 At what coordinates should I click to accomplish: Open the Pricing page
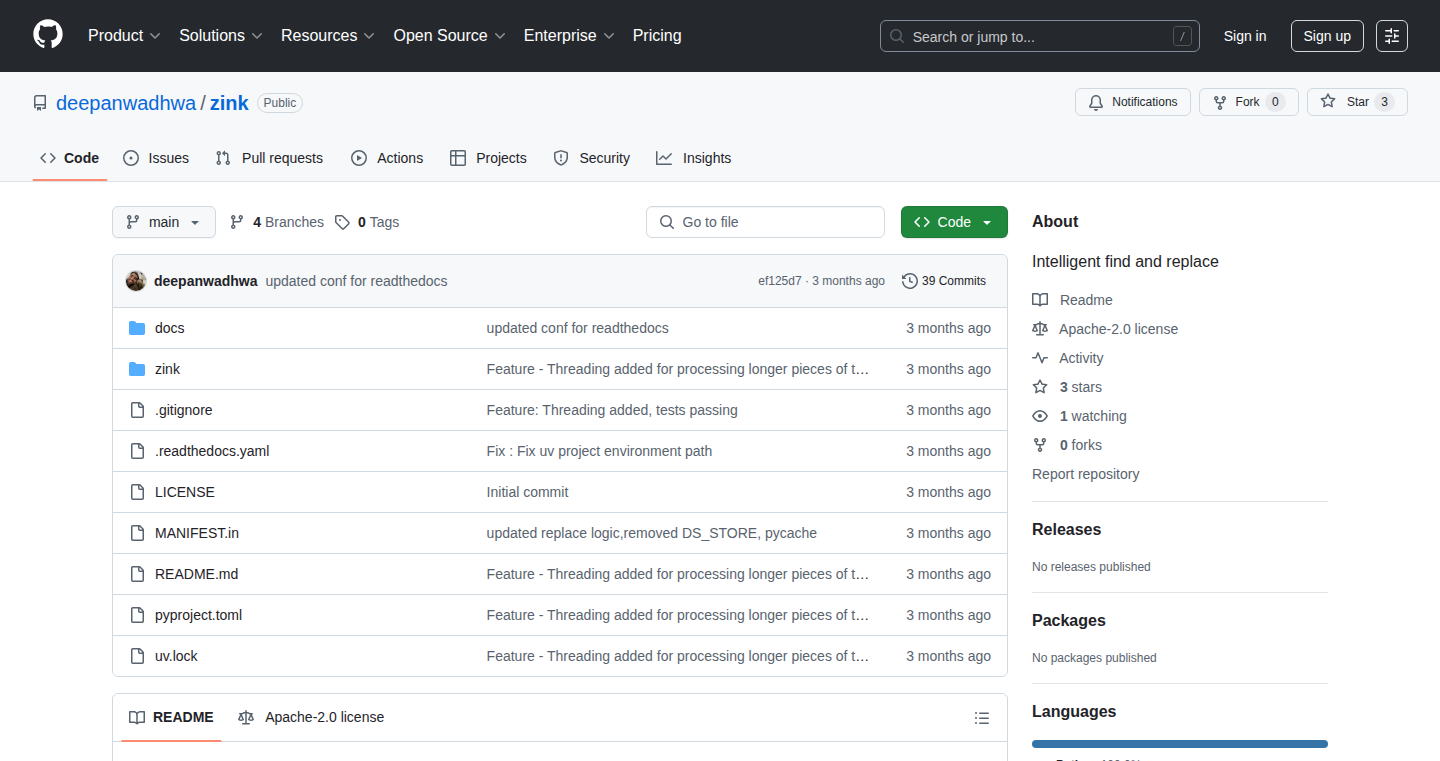(x=657, y=35)
